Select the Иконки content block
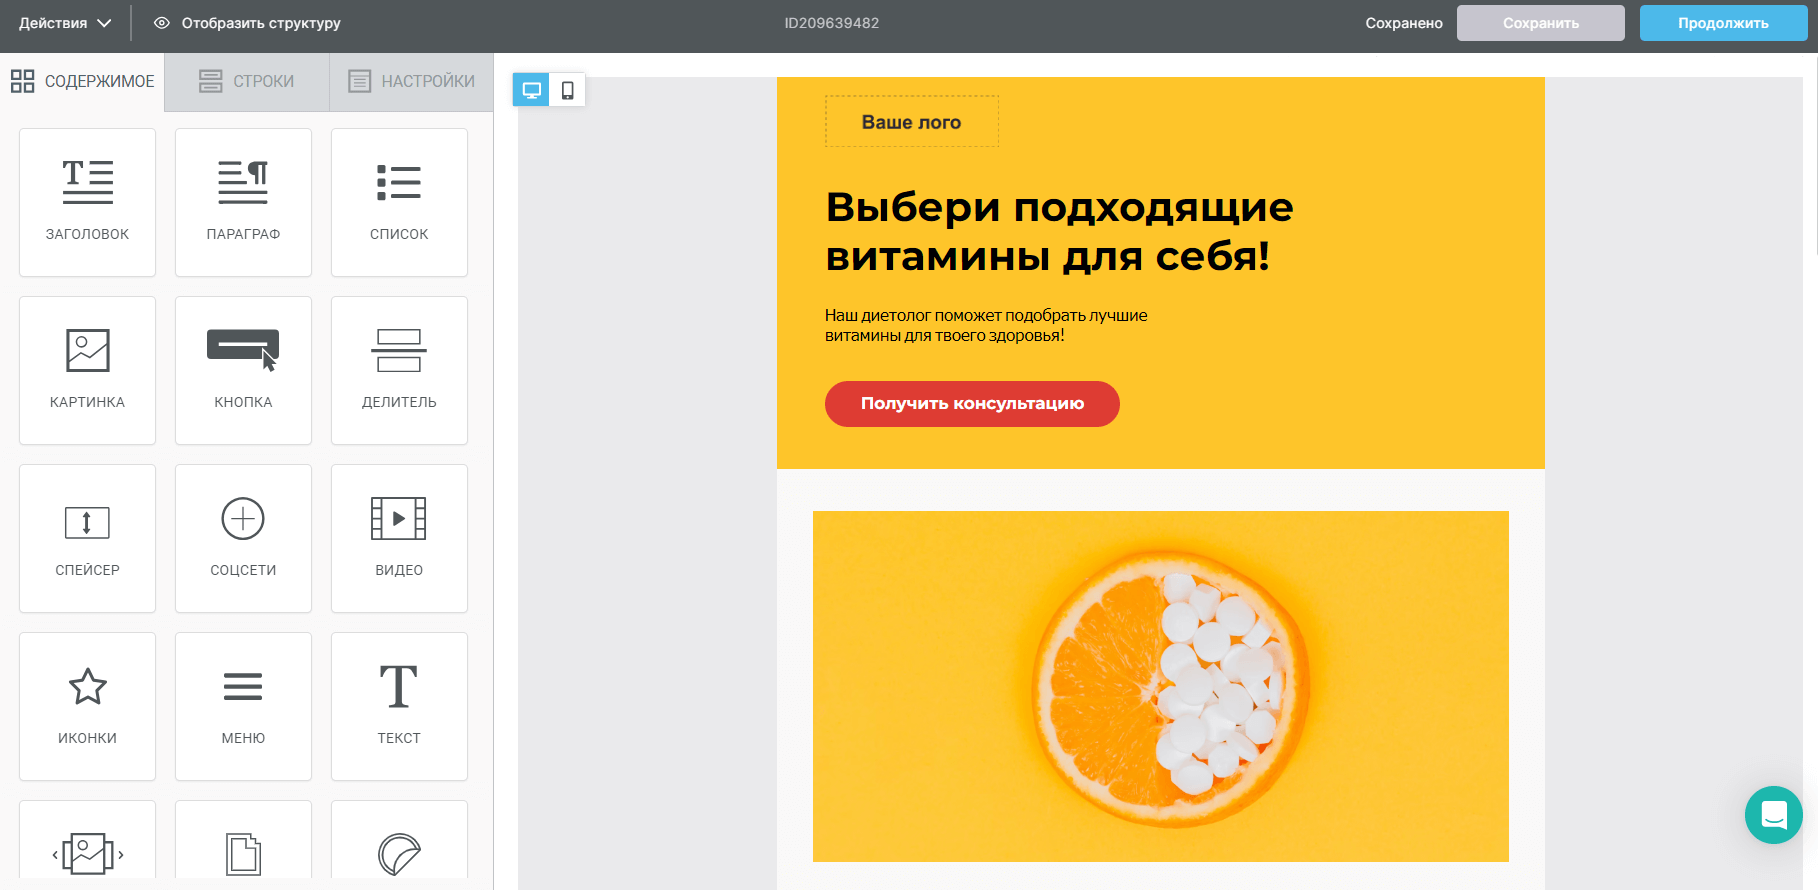 87,706
